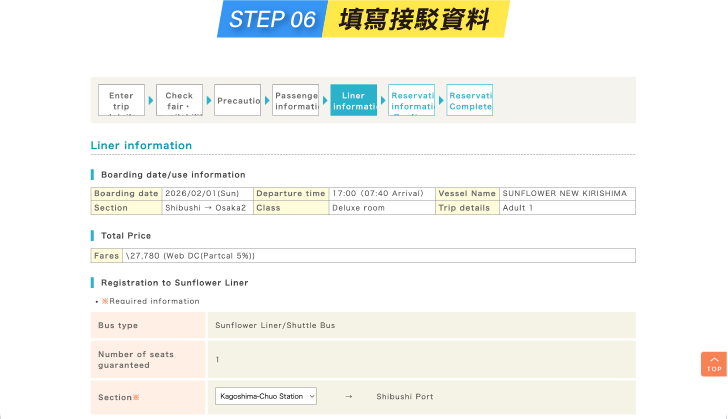Go to the Enter trip details step
The height and width of the screenshot is (419, 728).
point(121,100)
